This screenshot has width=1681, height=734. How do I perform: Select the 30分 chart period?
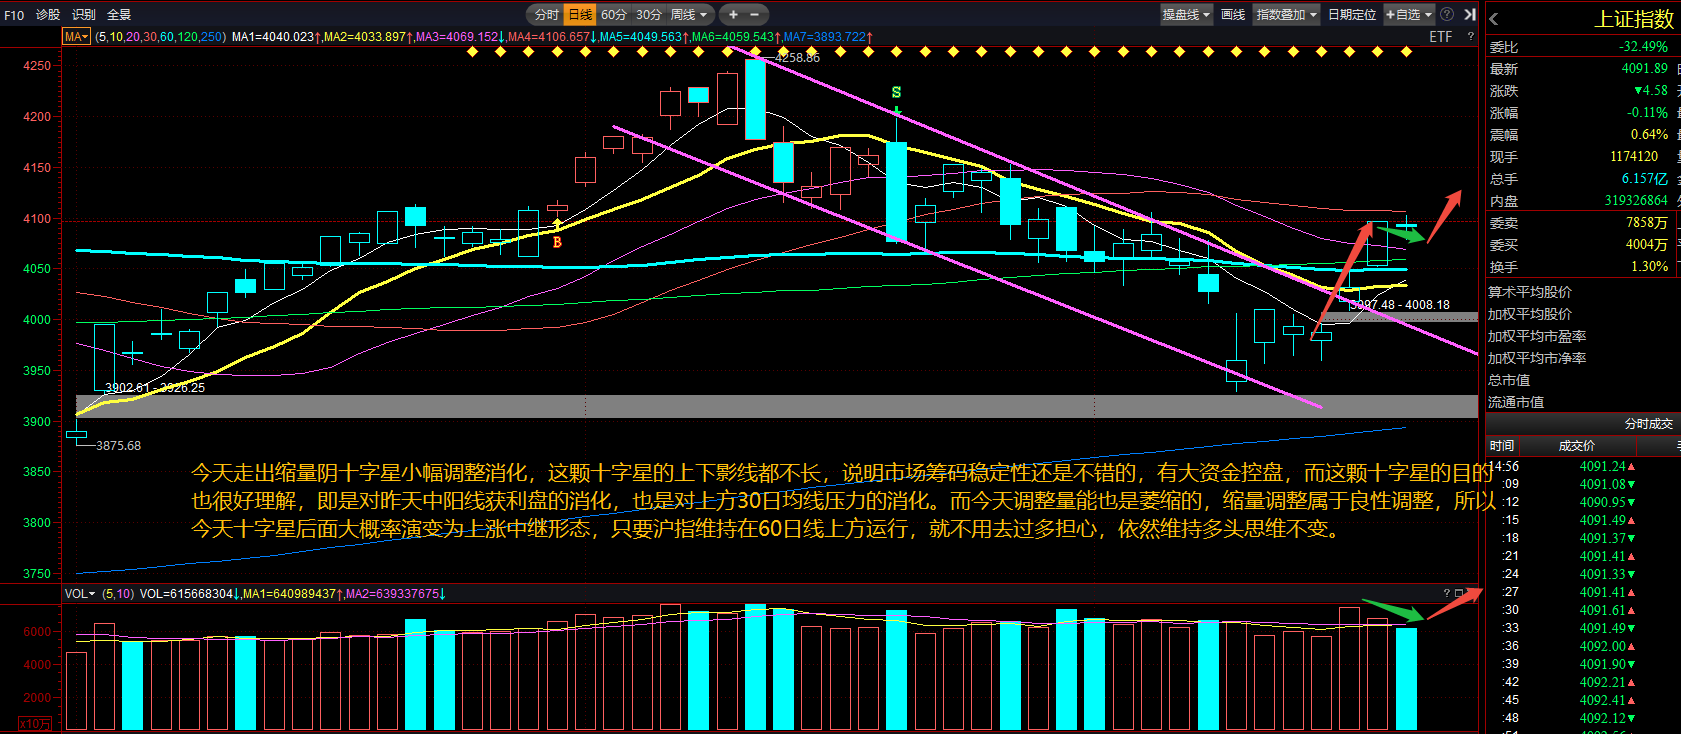point(648,14)
